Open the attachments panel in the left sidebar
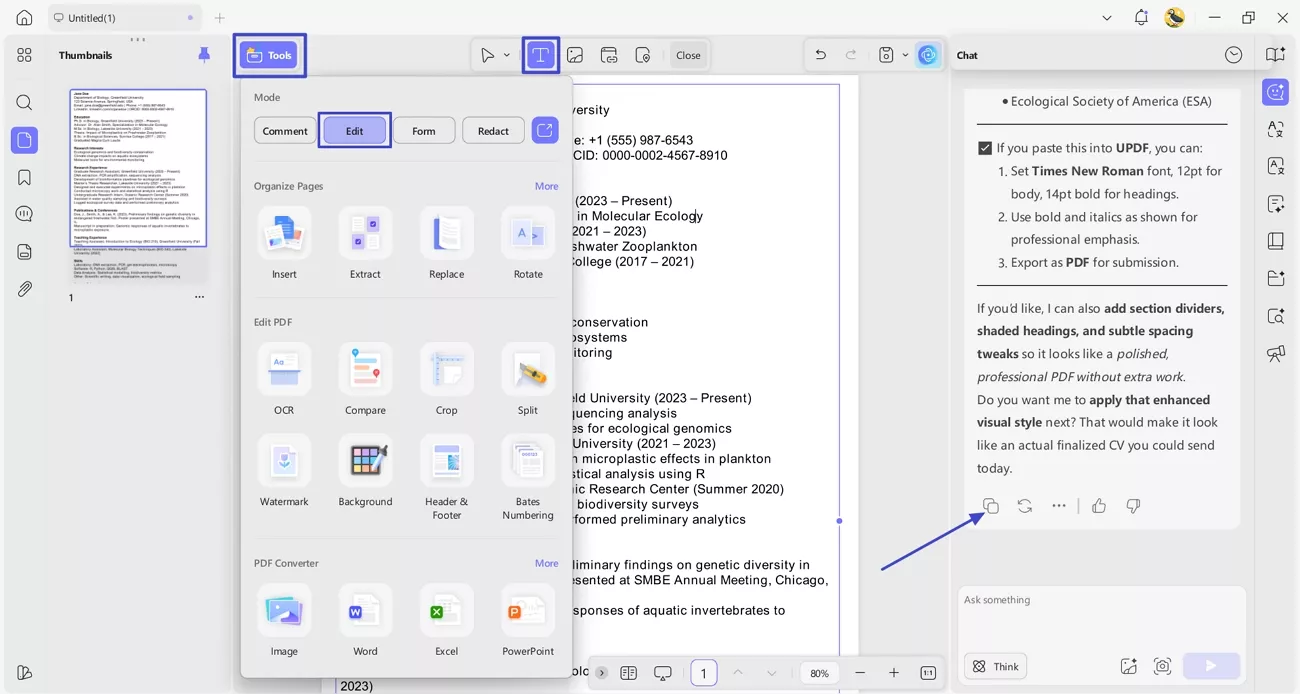The width and height of the screenshot is (1300, 694). coord(24,290)
